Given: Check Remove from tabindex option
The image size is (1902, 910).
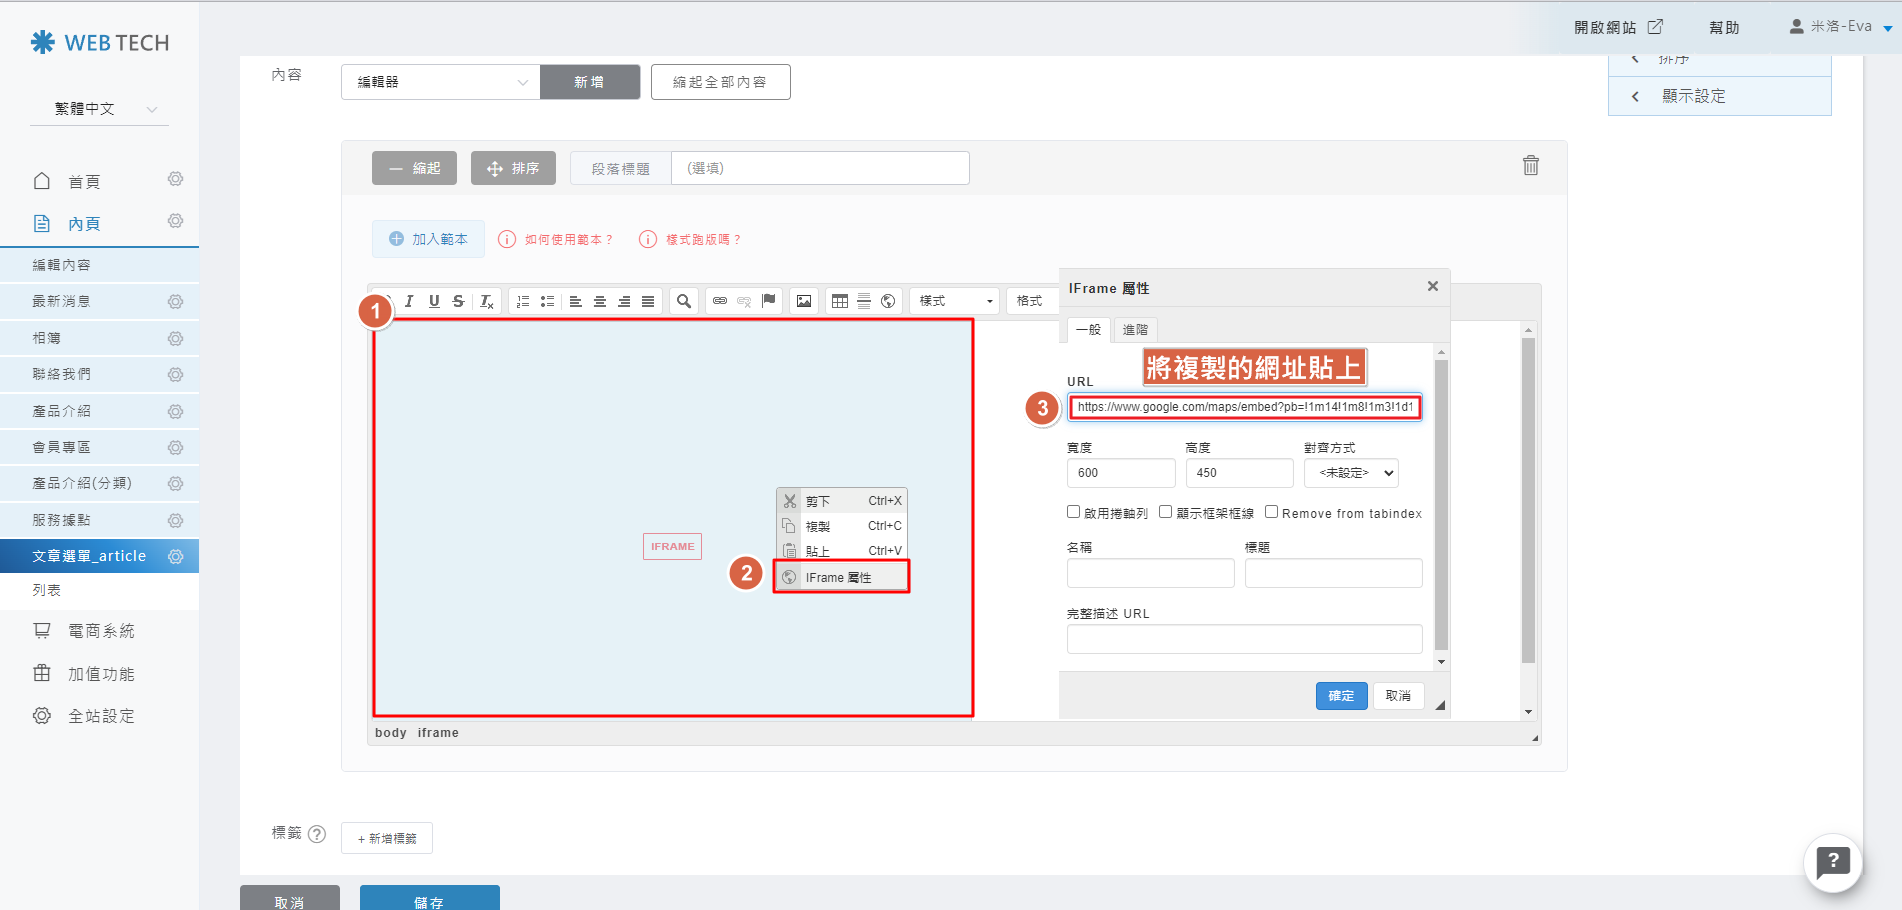Looking at the screenshot, I should [x=1272, y=512].
